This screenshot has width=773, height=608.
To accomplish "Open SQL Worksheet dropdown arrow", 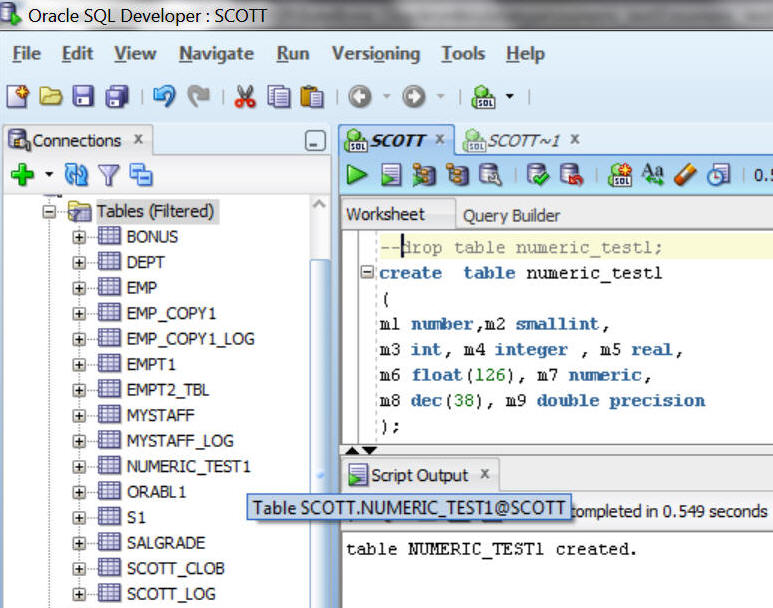I will coord(510,96).
